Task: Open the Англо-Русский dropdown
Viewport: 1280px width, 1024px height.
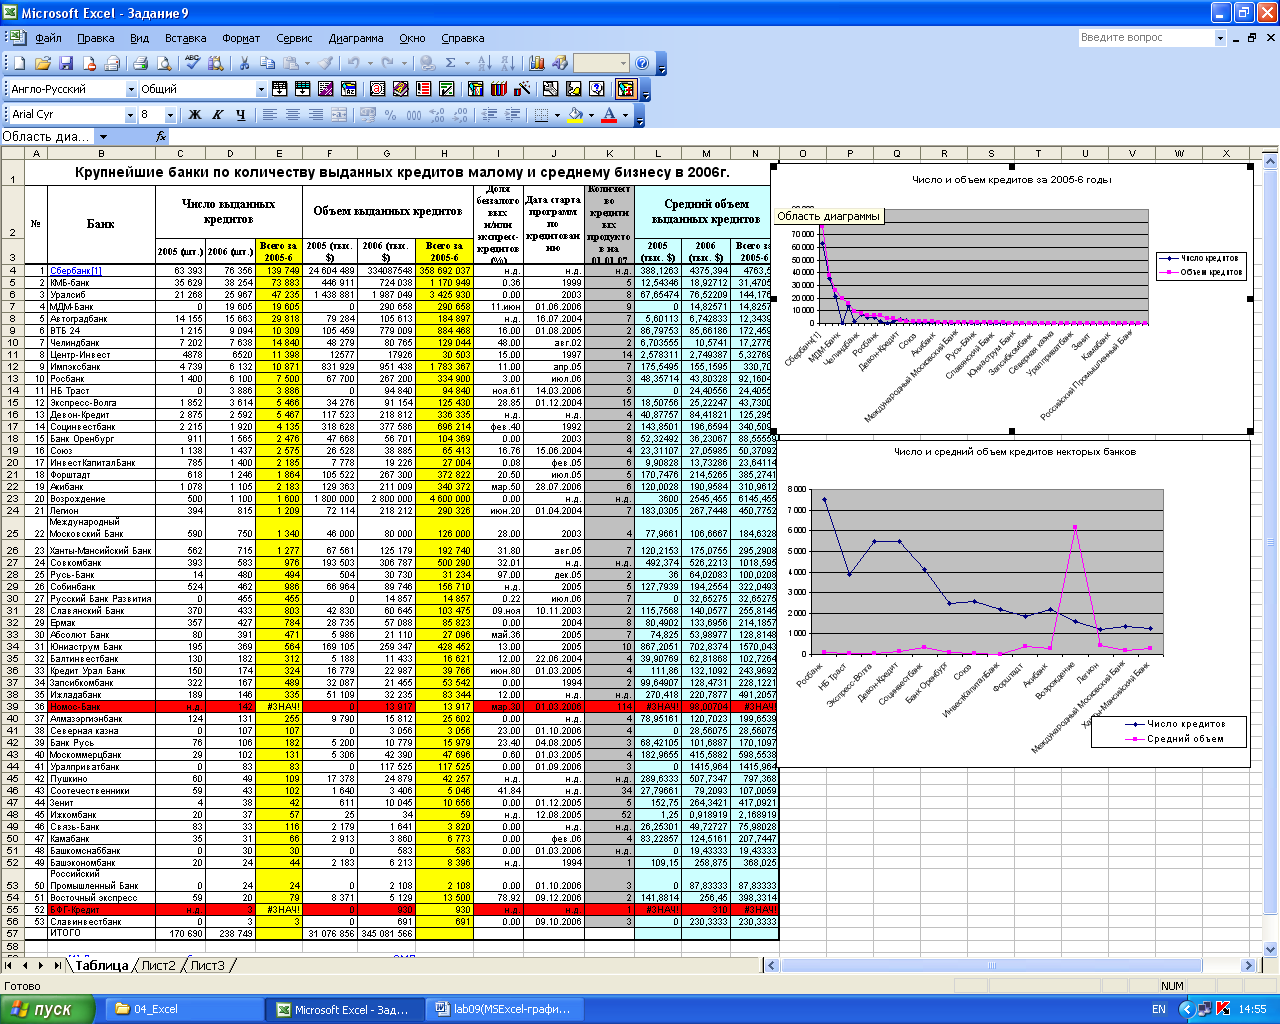Action: pyautogui.click(x=131, y=89)
